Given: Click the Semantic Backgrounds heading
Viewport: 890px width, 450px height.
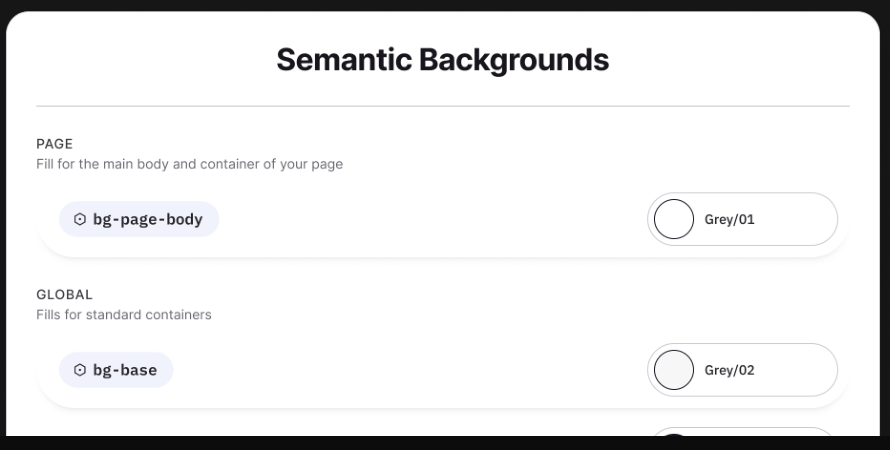Looking at the screenshot, I should point(443,60).
